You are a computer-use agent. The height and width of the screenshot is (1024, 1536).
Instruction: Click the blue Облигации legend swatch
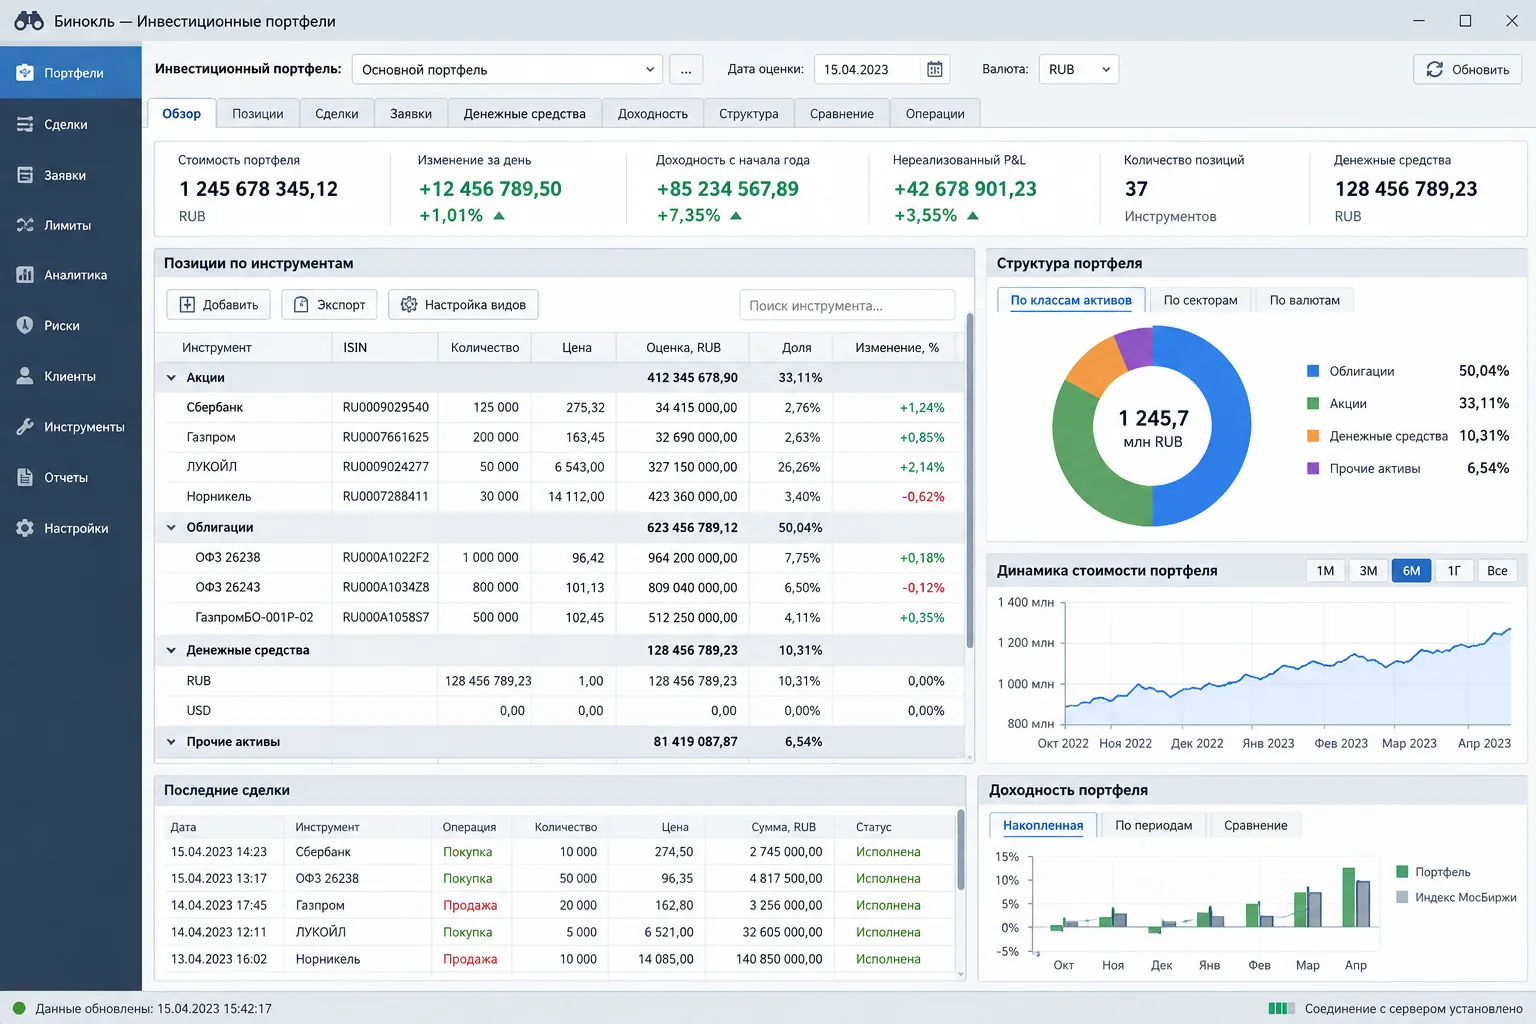click(1313, 371)
